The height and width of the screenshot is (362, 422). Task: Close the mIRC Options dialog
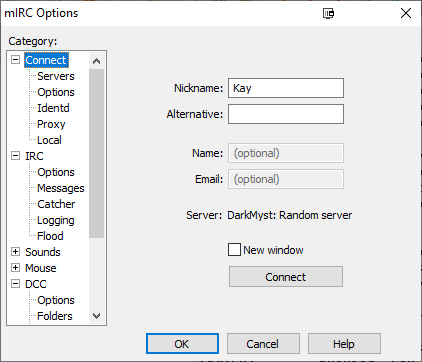pyautogui.click(x=406, y=13)
